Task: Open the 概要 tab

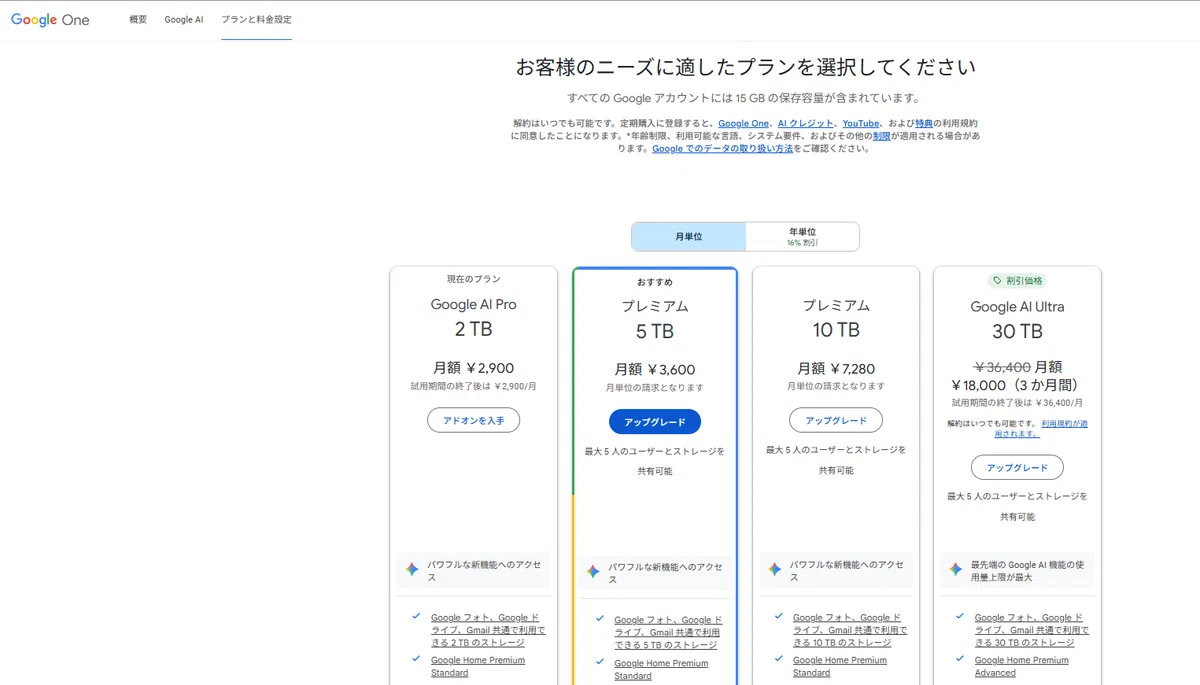Action: (138, 20)
